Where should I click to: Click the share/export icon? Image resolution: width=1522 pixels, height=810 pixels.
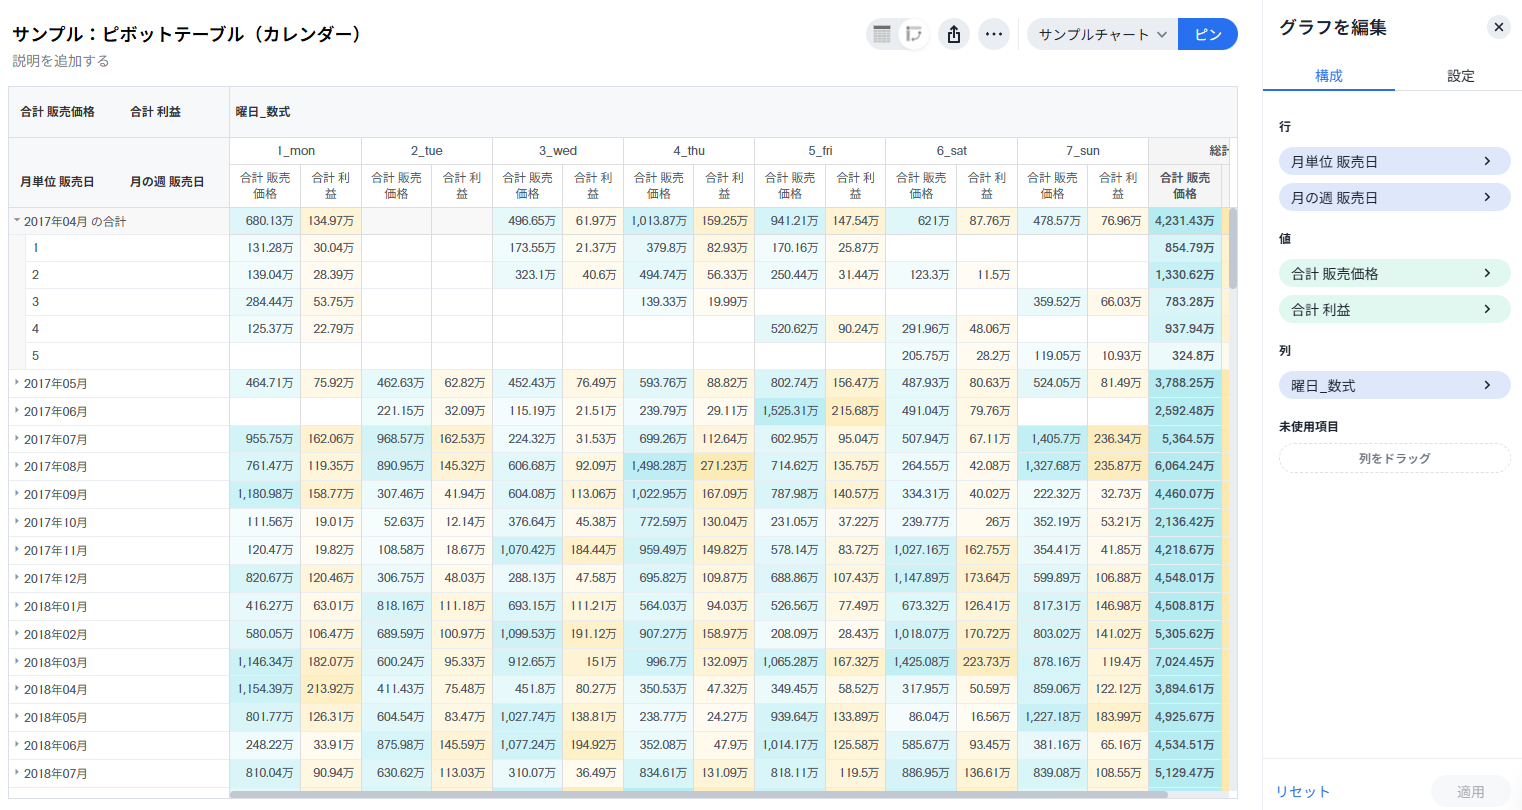(x=954, y=34)
